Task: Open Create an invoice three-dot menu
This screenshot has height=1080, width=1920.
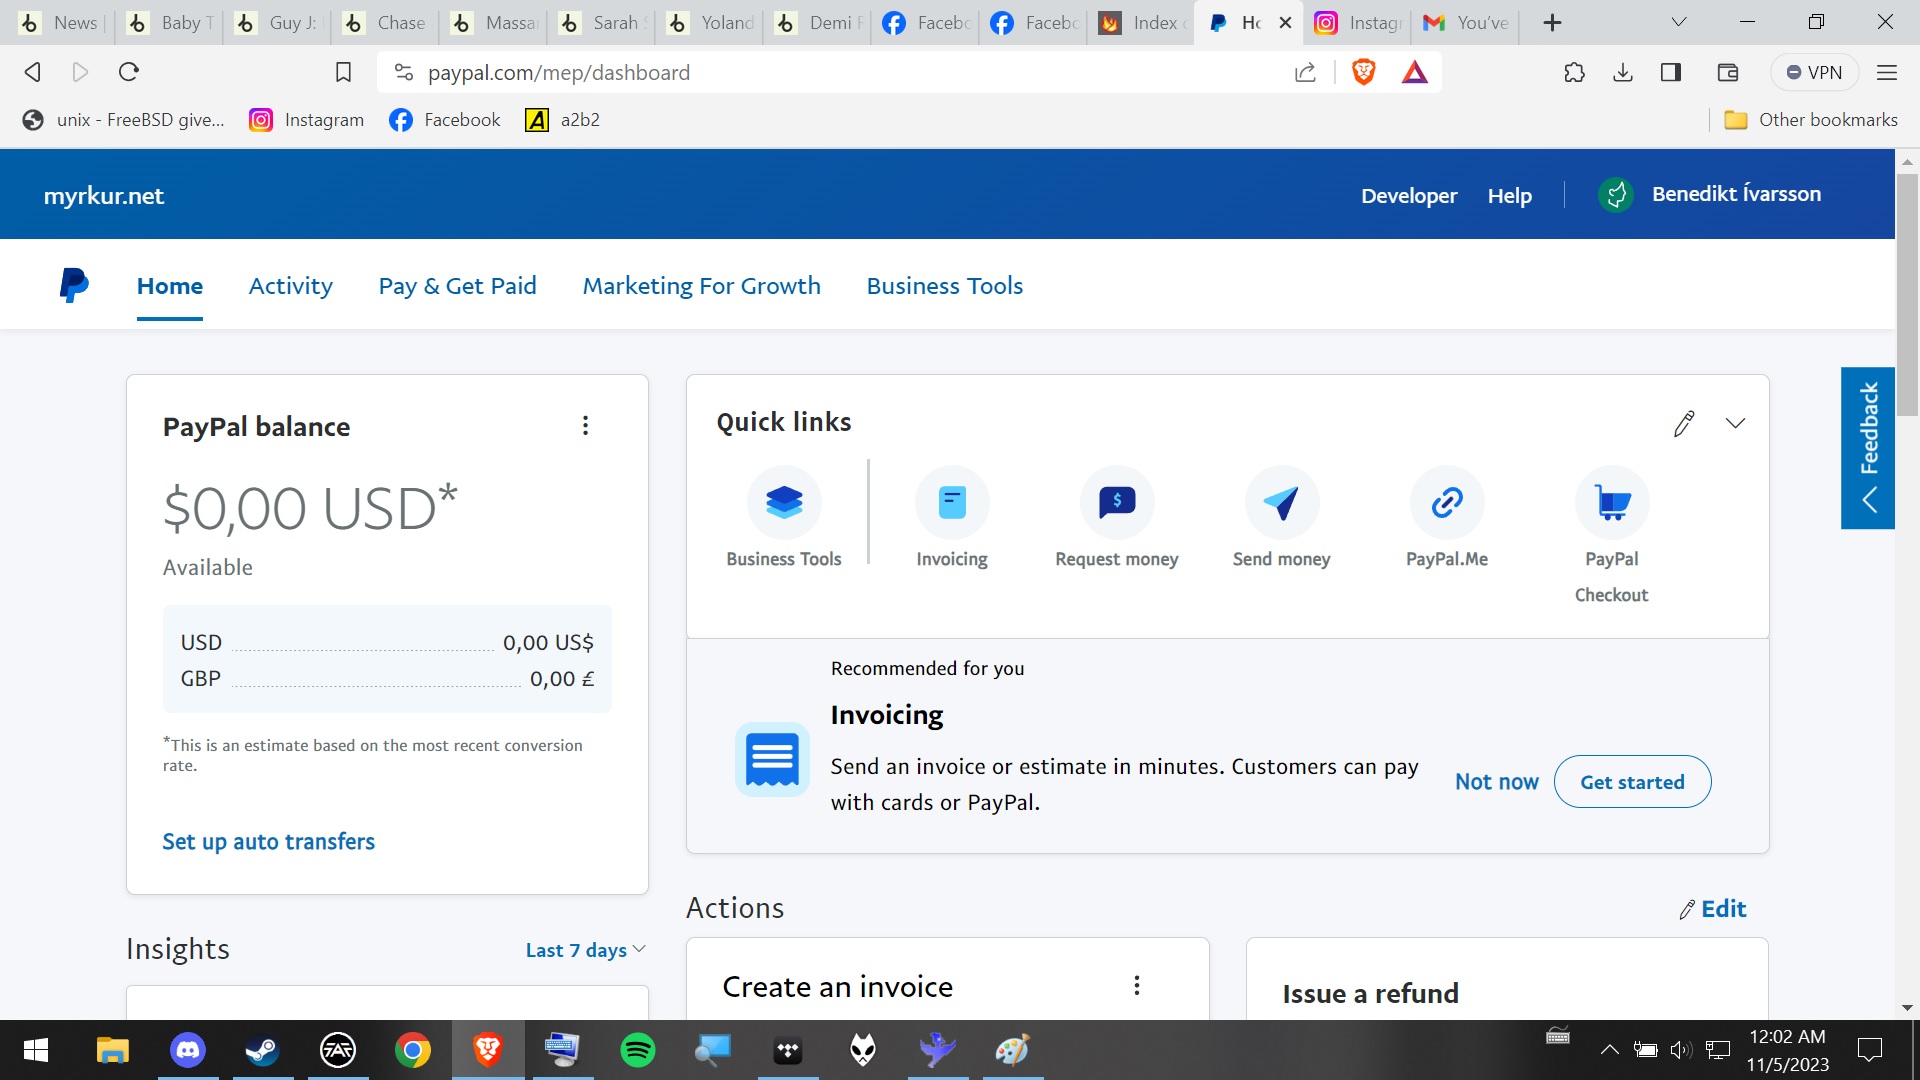Action: (1137, 986)
